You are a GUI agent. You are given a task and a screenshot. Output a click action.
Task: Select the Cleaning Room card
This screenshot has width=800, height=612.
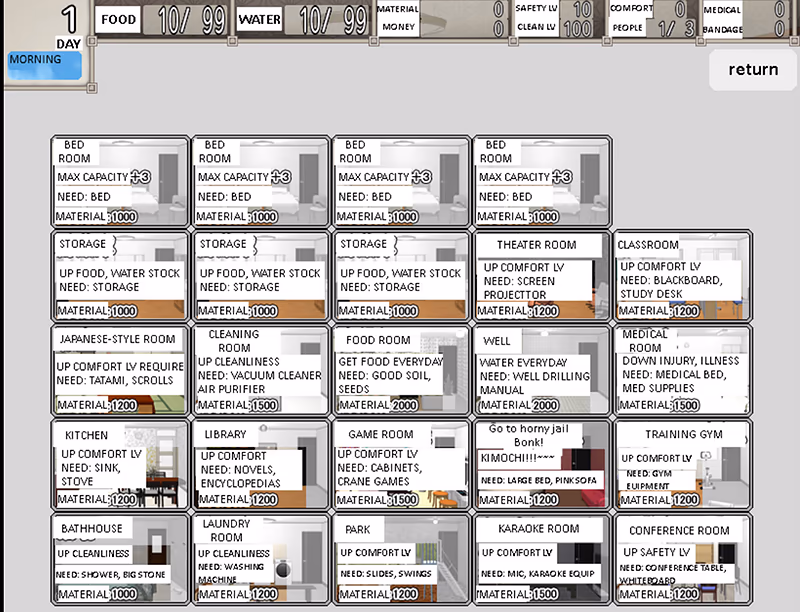(260, 371)
